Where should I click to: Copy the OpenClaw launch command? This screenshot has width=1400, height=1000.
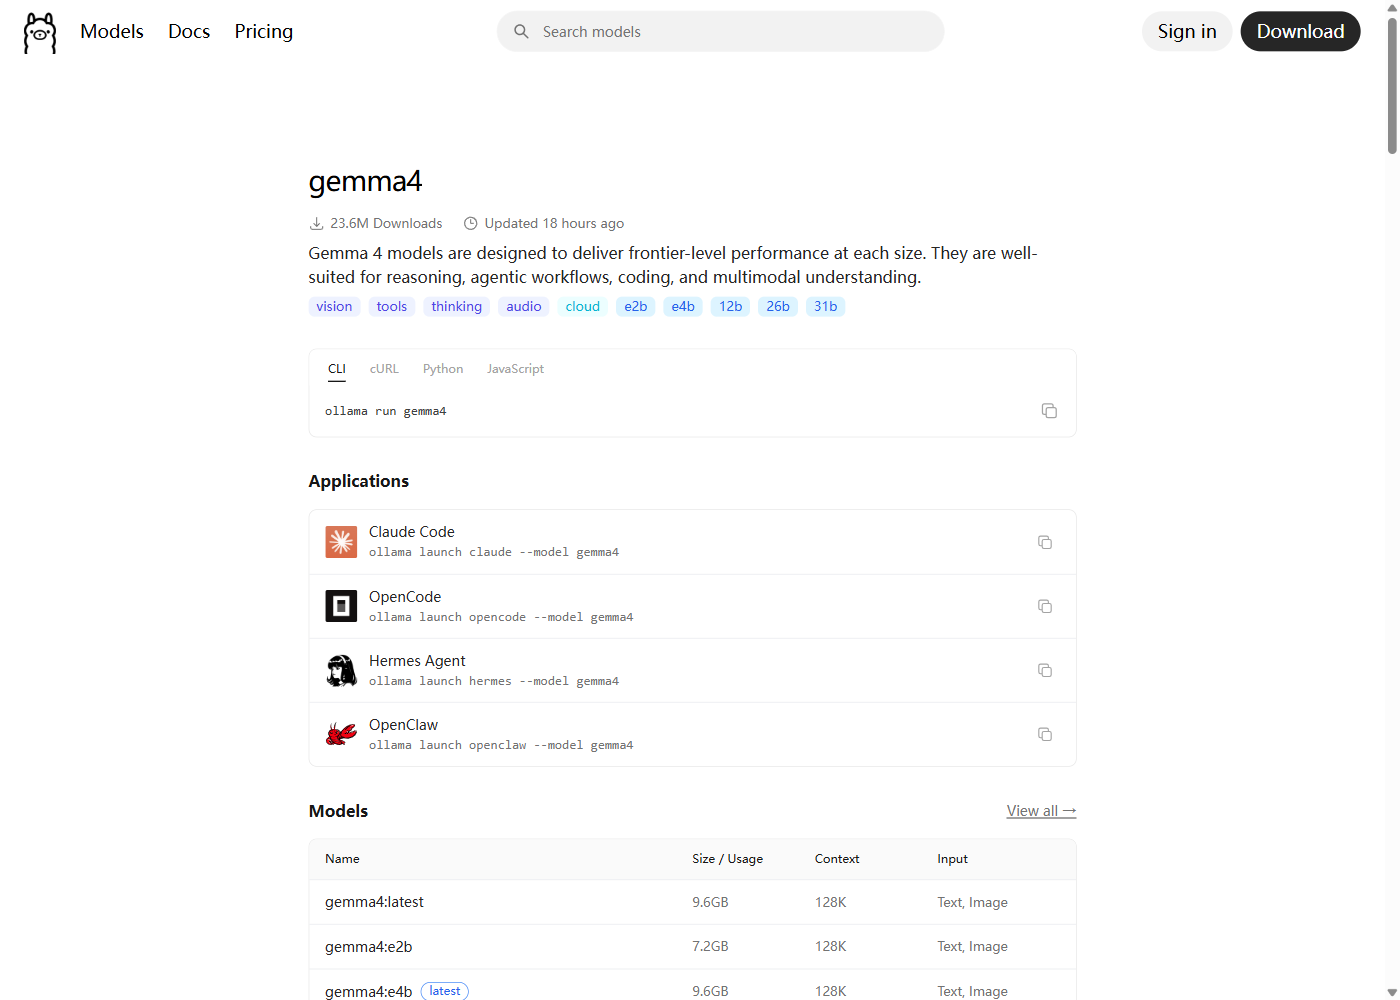pyautogui.click(x=1045, y=734)
